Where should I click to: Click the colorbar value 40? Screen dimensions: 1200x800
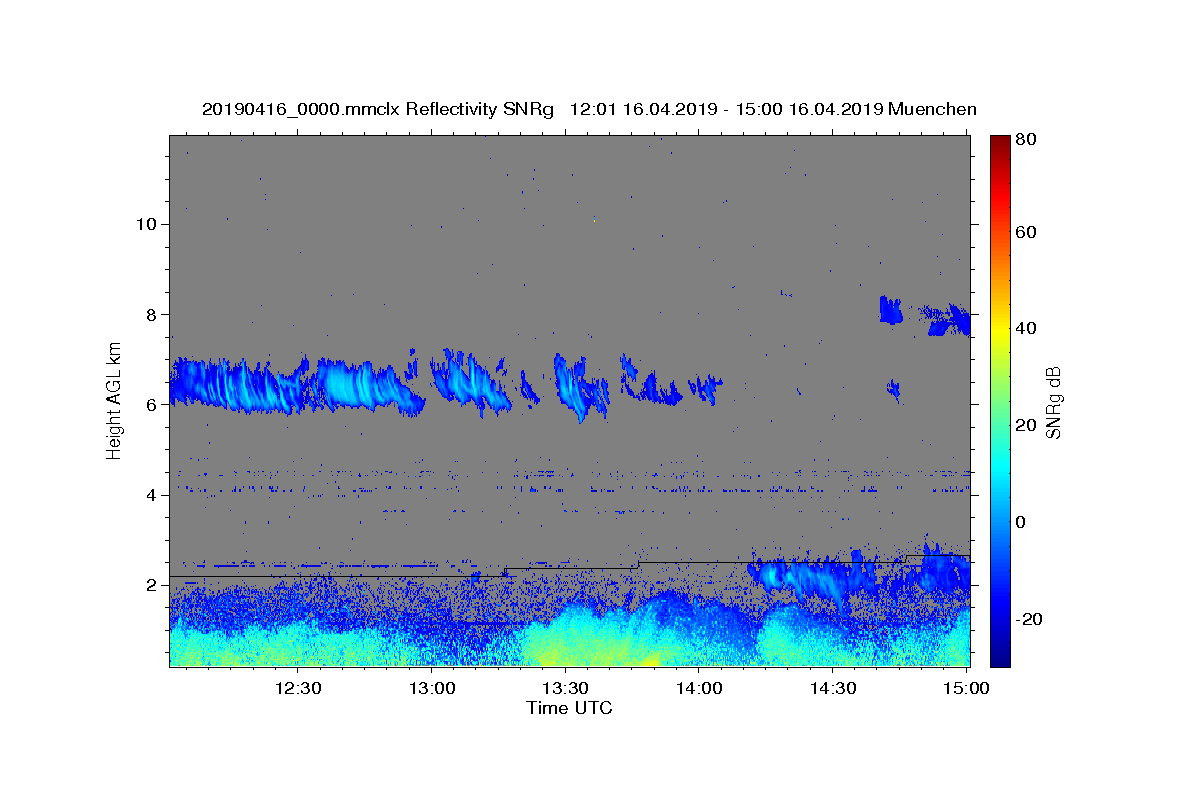[x=1026, y=328]
